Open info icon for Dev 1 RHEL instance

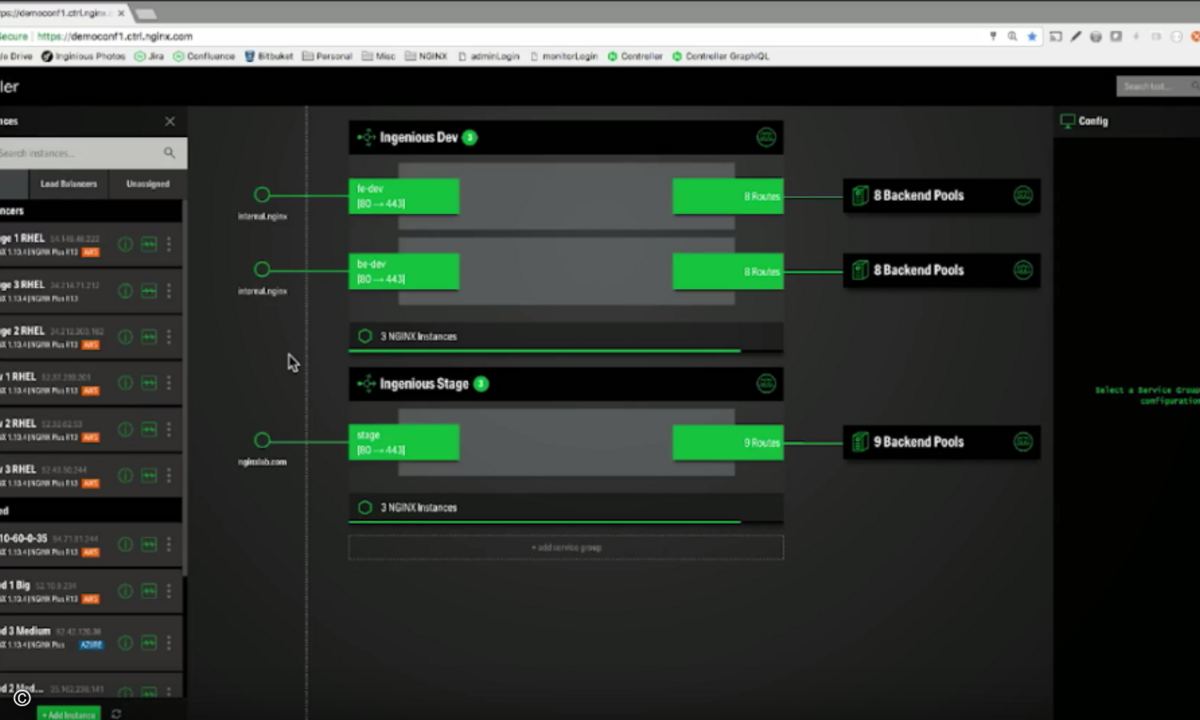coord(126,383)
